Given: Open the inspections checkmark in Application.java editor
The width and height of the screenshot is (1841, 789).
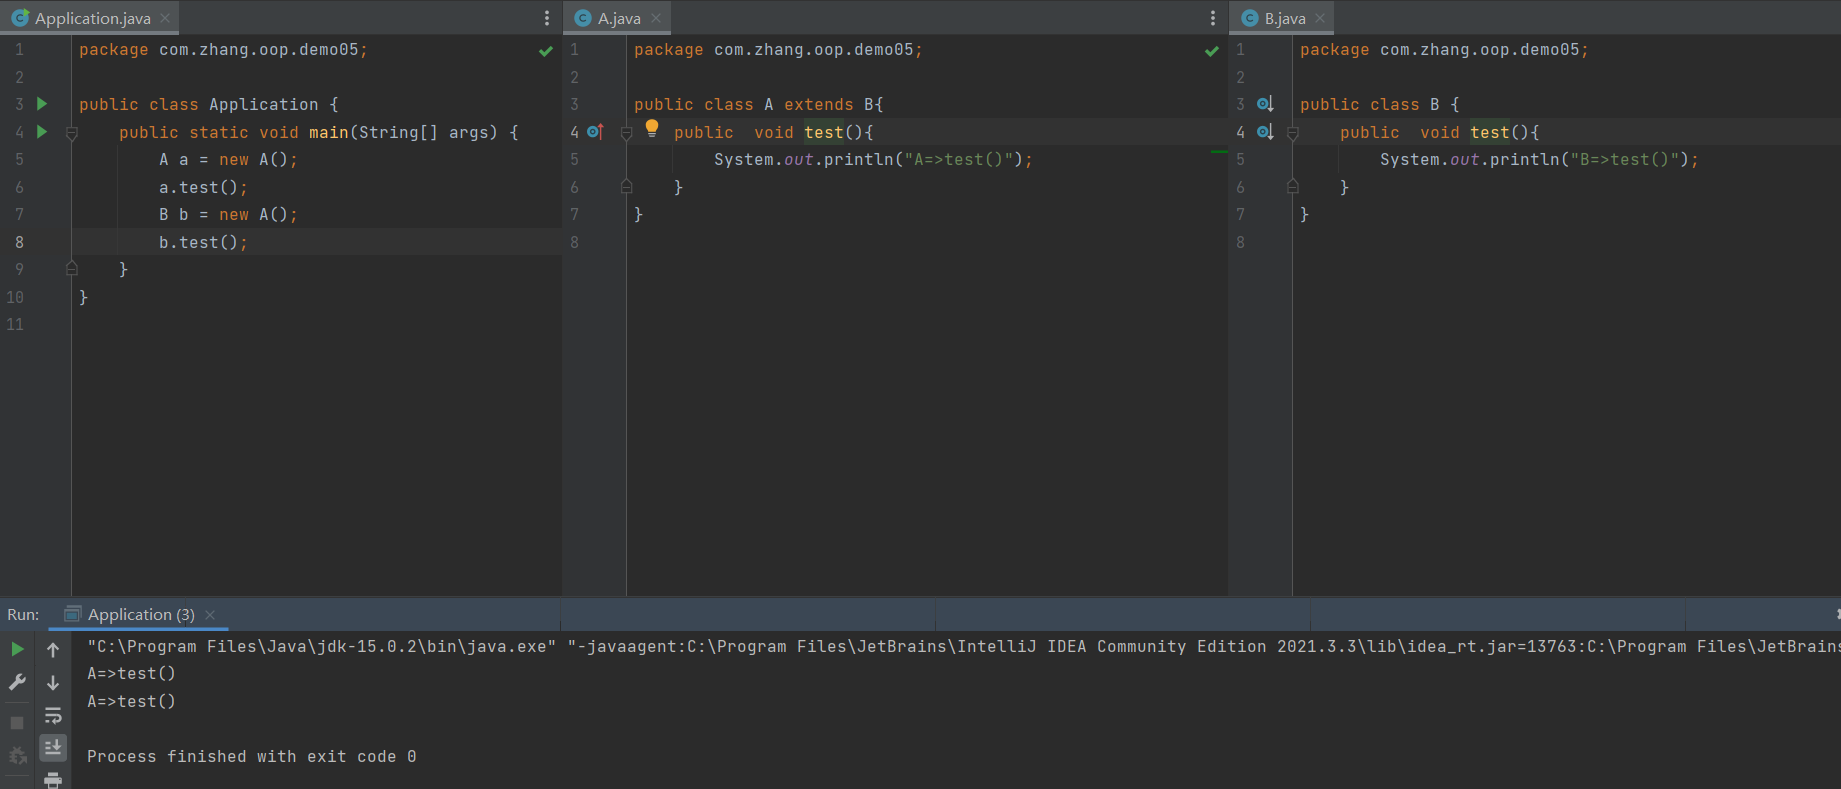Looking at the screenshot, I should (546, 51).
